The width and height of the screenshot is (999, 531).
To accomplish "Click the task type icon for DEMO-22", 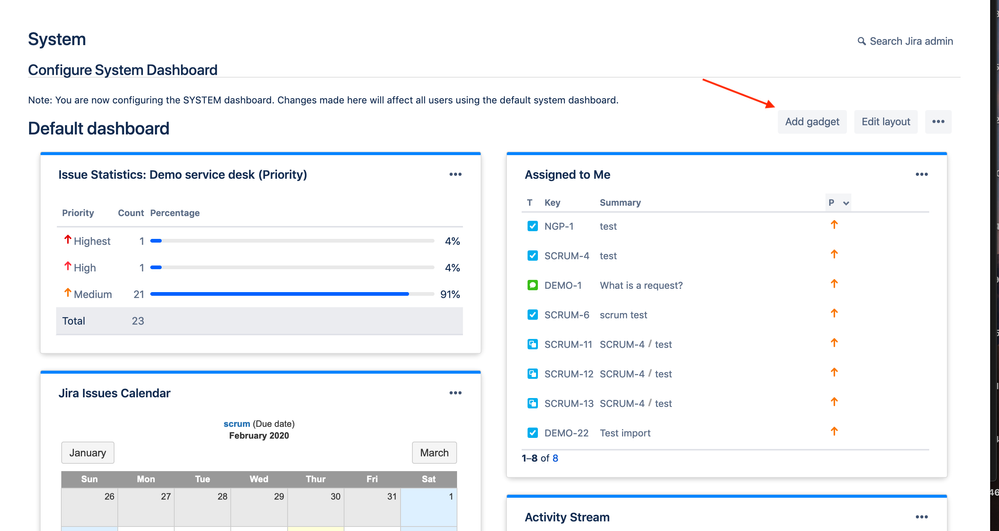I will pyautogui.click(x=533, y=433).
